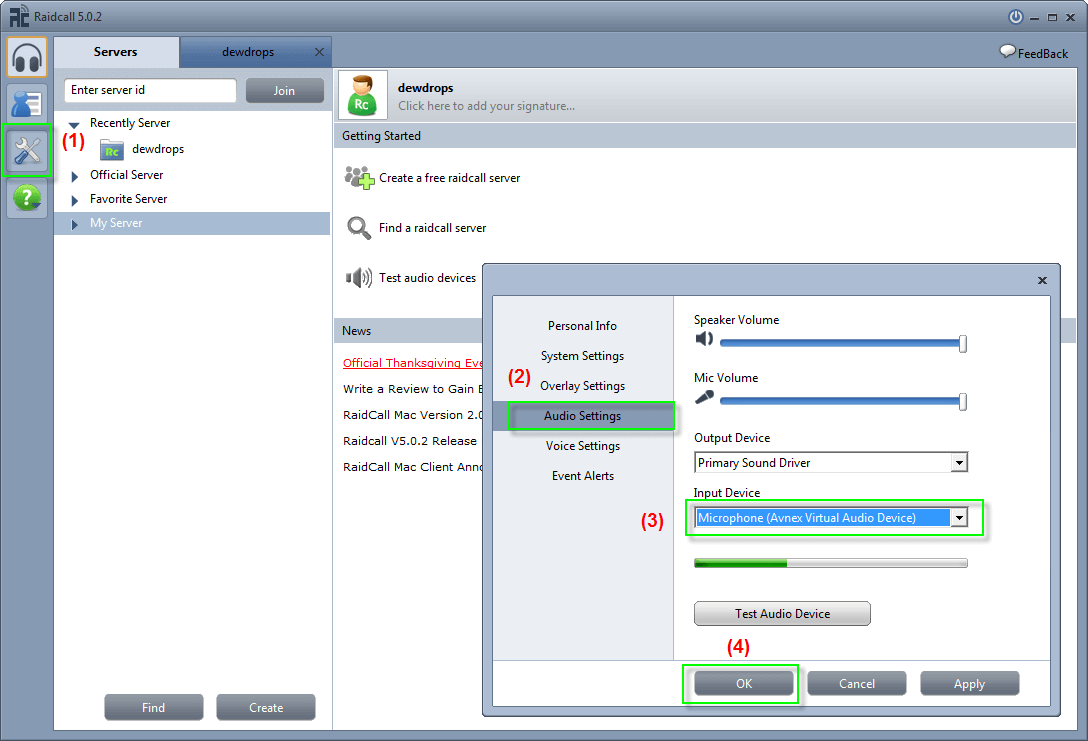
Task: Click the Create a free raidcall server icon
Action: (x=359, y=178)
